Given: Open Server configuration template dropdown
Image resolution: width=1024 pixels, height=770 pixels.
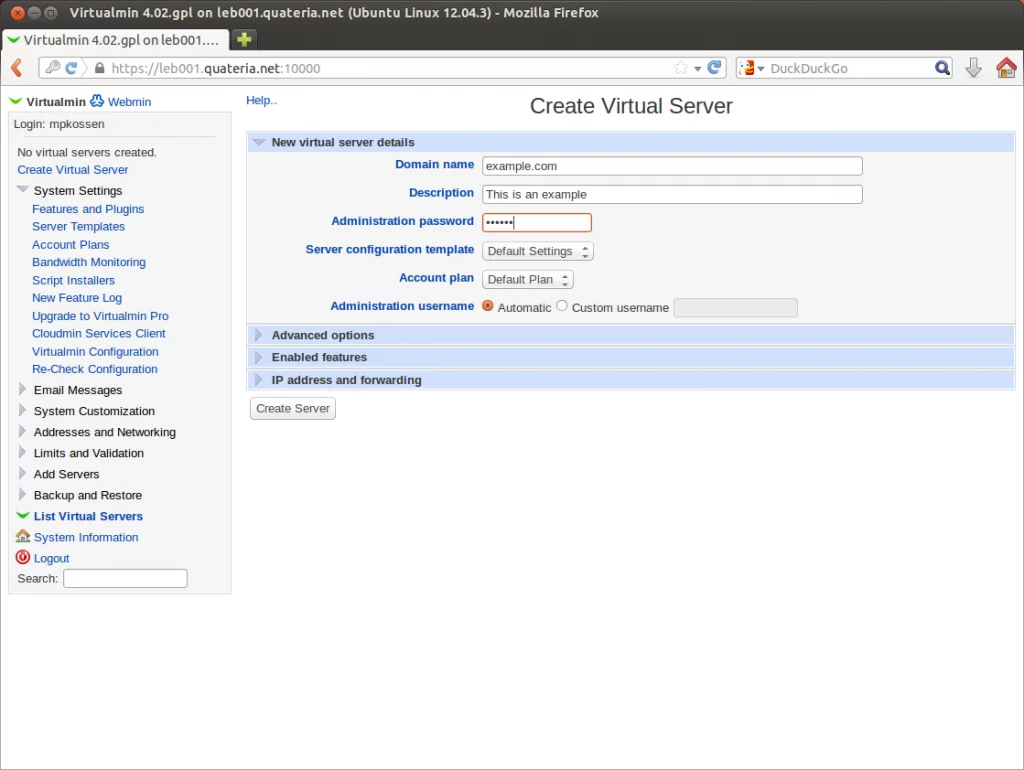Looking at the screenshot, I should [x=537, y=251].
